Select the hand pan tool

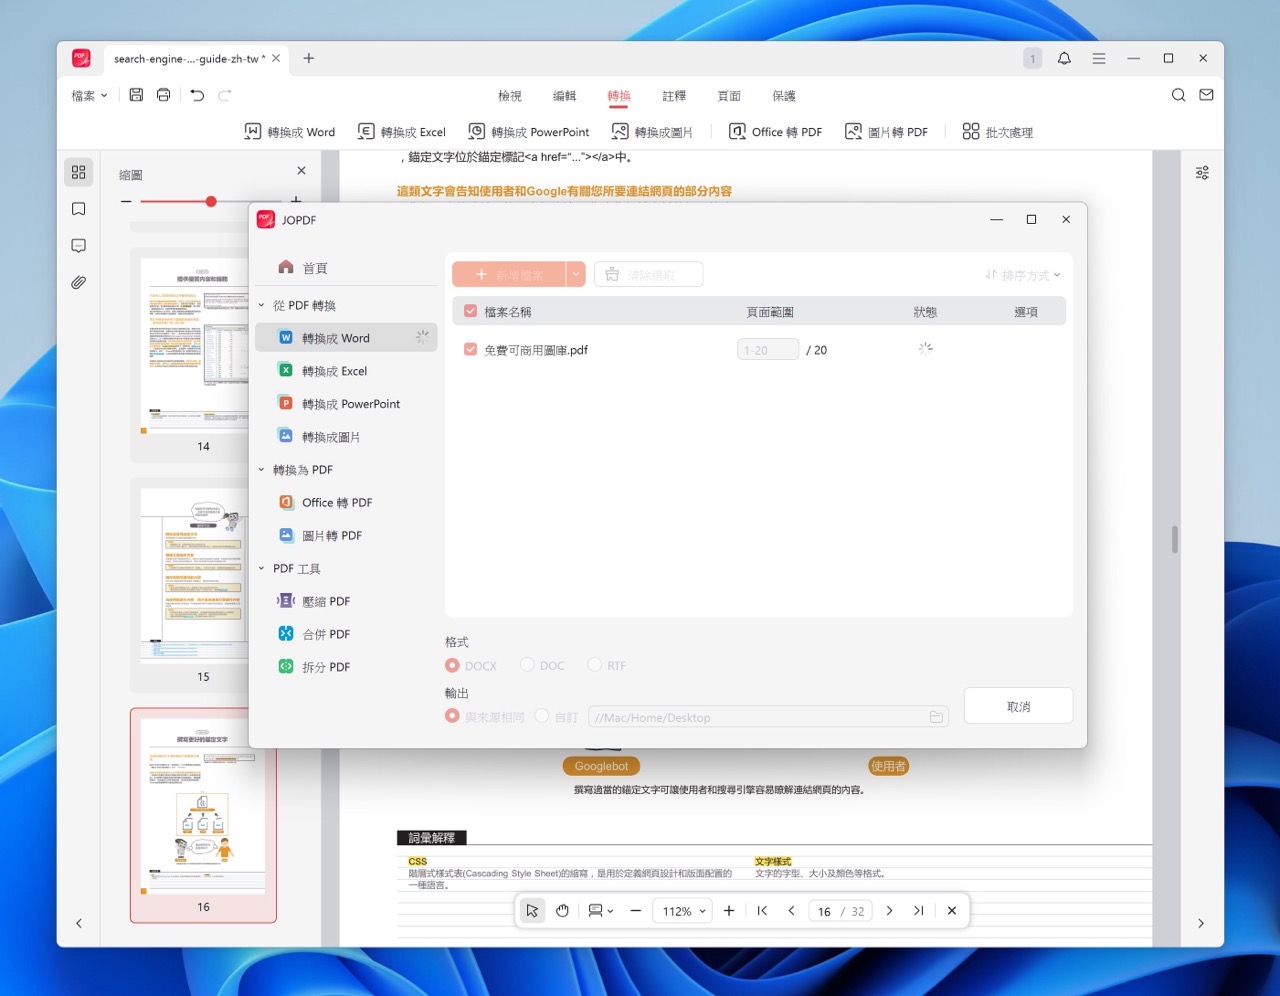(562, 911)
